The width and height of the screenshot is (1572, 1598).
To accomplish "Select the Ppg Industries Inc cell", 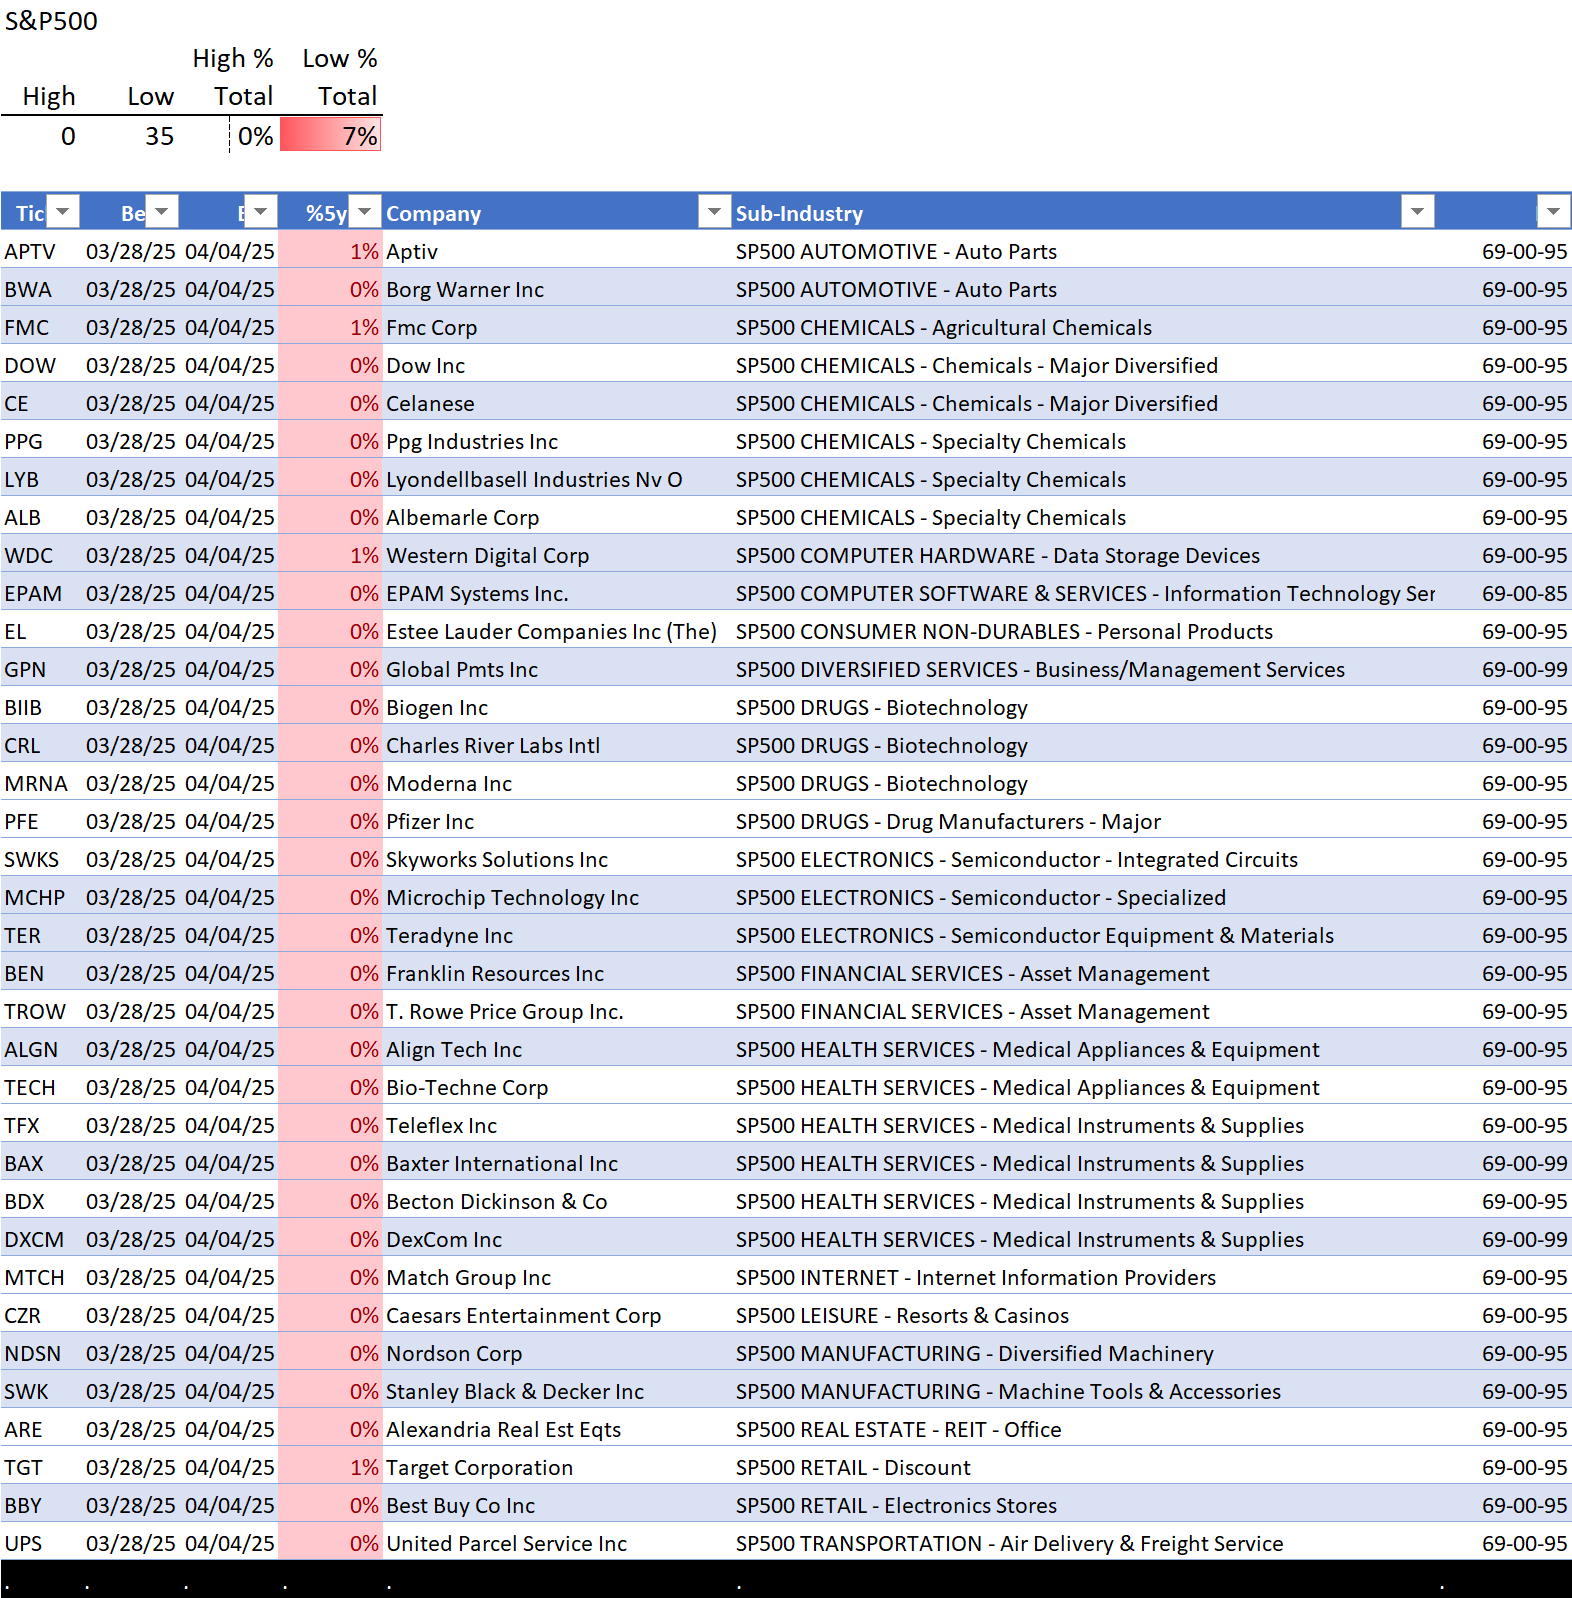I will click(556, 441).
